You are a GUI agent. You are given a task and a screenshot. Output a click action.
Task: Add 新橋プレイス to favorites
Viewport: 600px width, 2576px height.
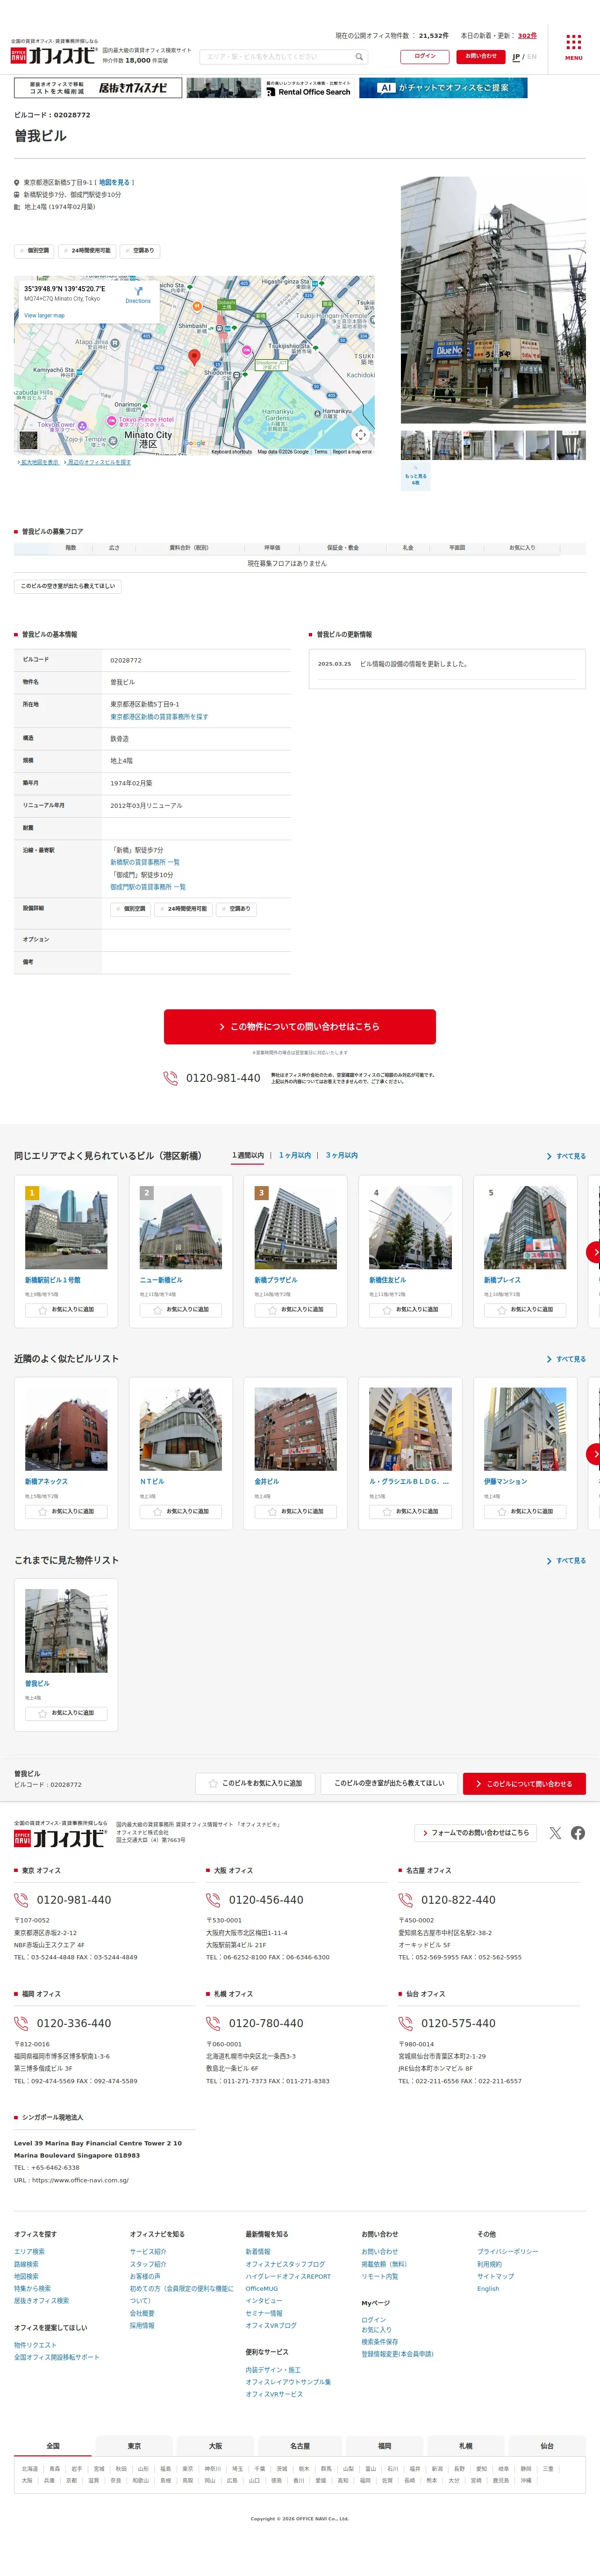(525, 1309)
